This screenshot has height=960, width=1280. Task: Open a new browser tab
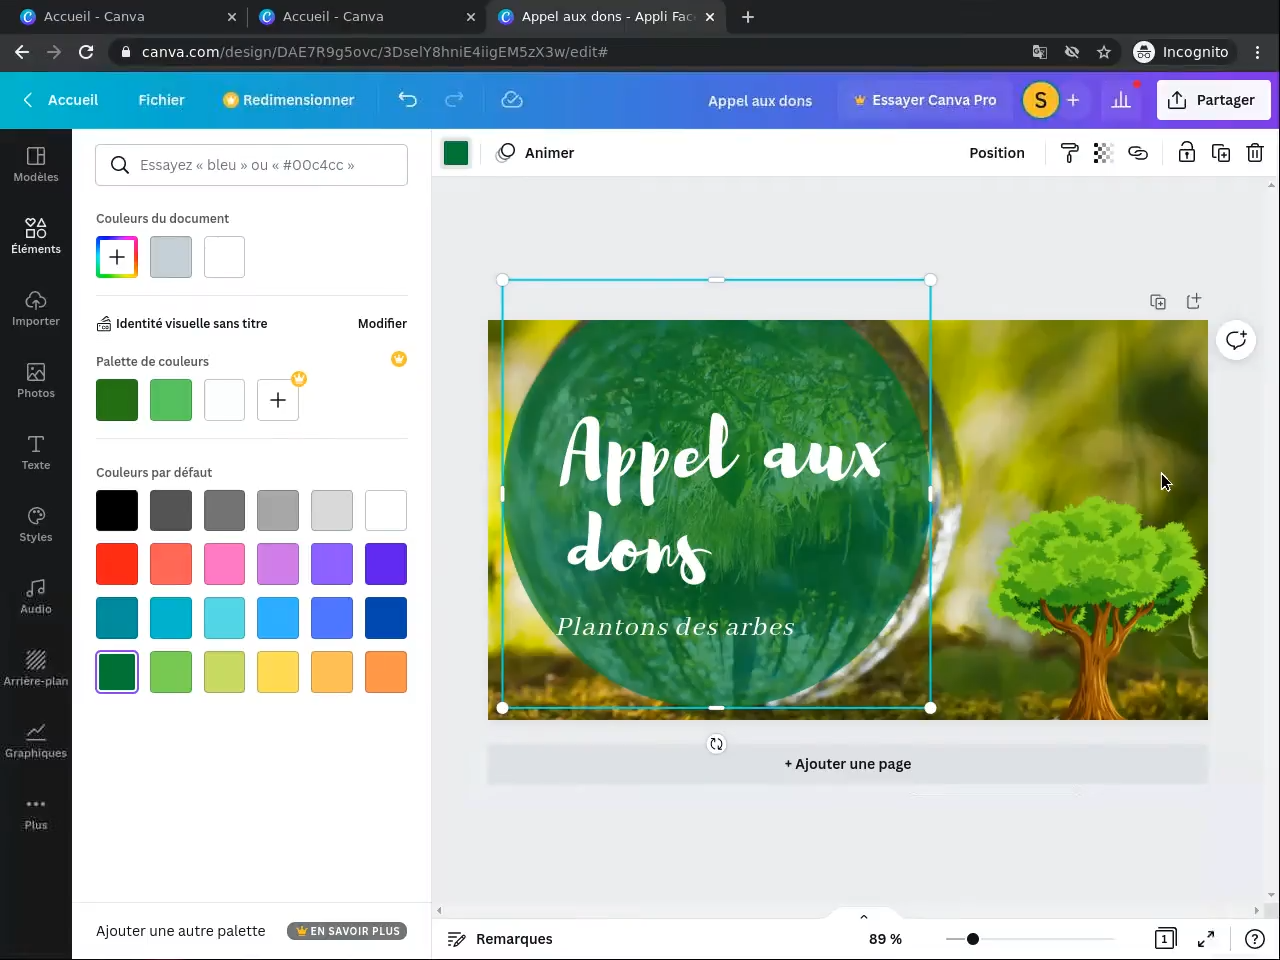[748, 17]
